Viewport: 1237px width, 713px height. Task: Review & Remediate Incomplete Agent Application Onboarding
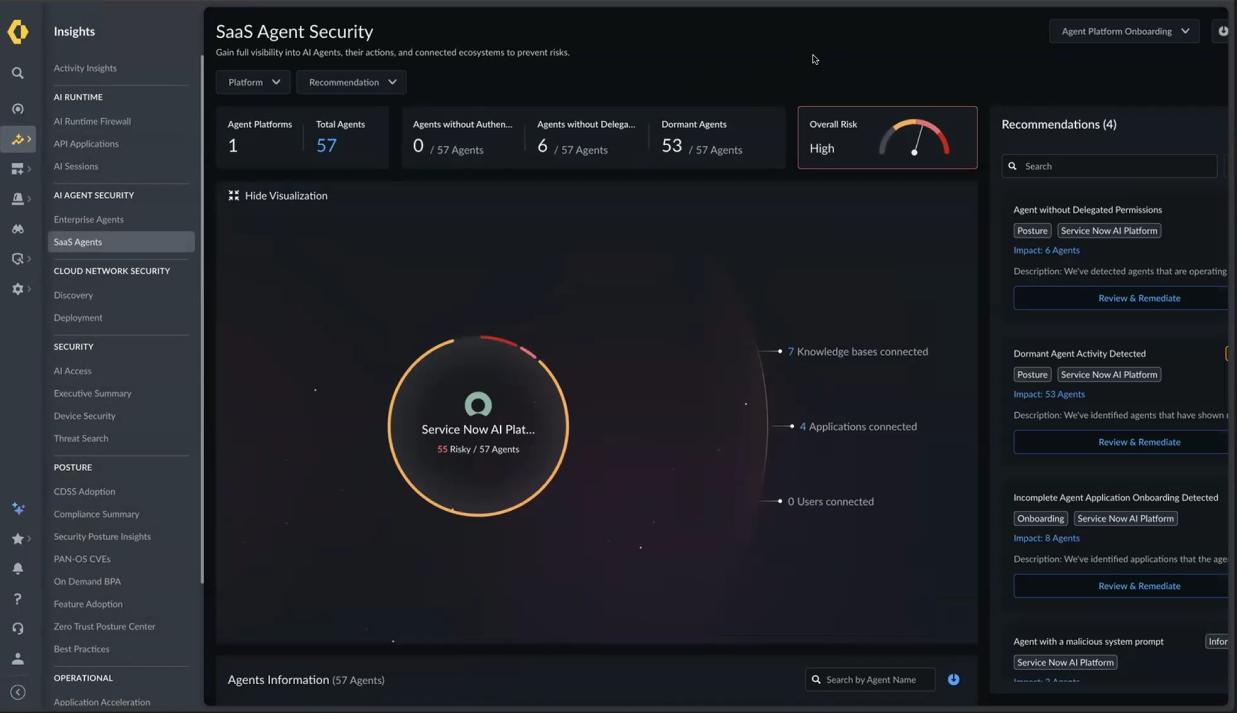[x=1121, y=586]
